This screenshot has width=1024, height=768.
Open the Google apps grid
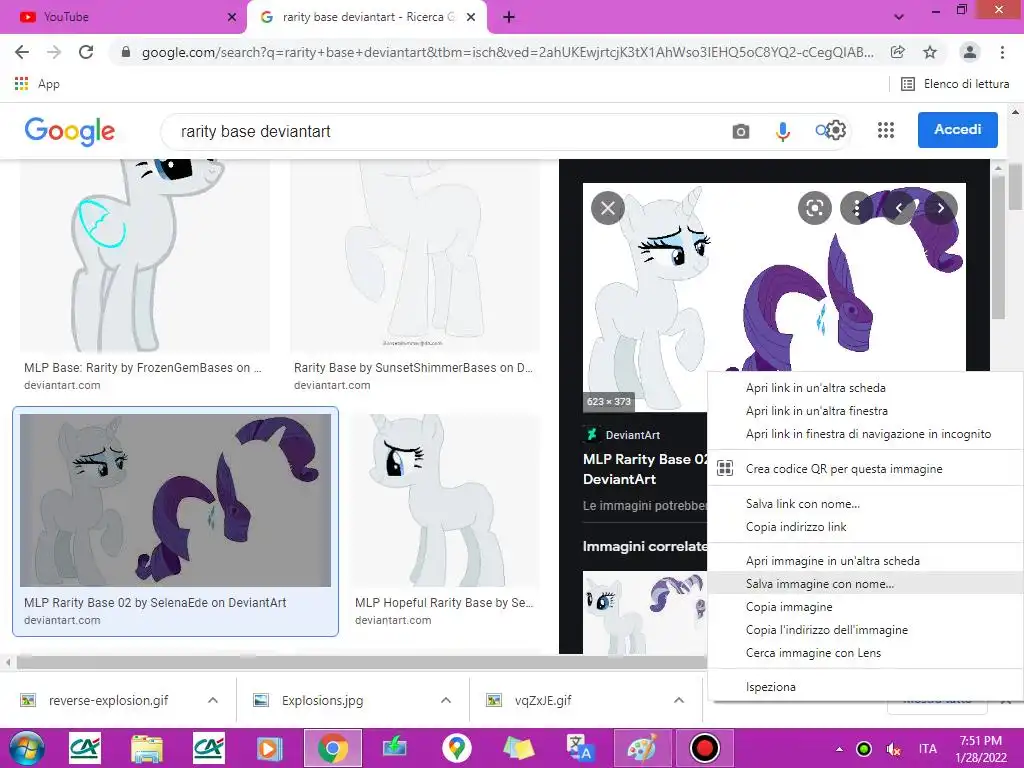(886, 131)
